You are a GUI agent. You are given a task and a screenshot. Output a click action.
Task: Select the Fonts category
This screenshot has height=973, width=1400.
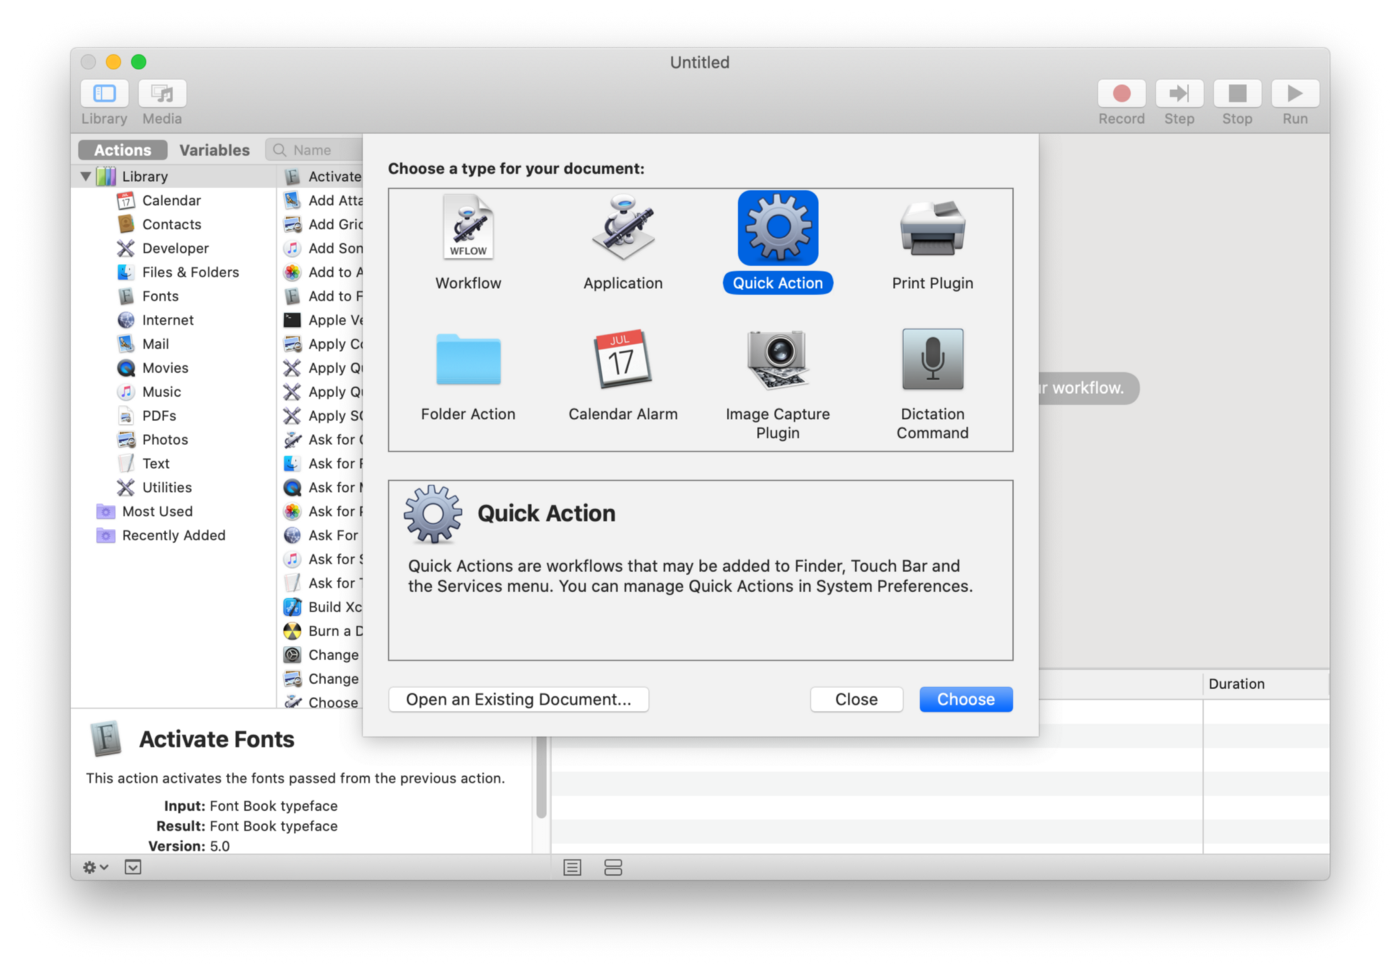tap(160, 296)
